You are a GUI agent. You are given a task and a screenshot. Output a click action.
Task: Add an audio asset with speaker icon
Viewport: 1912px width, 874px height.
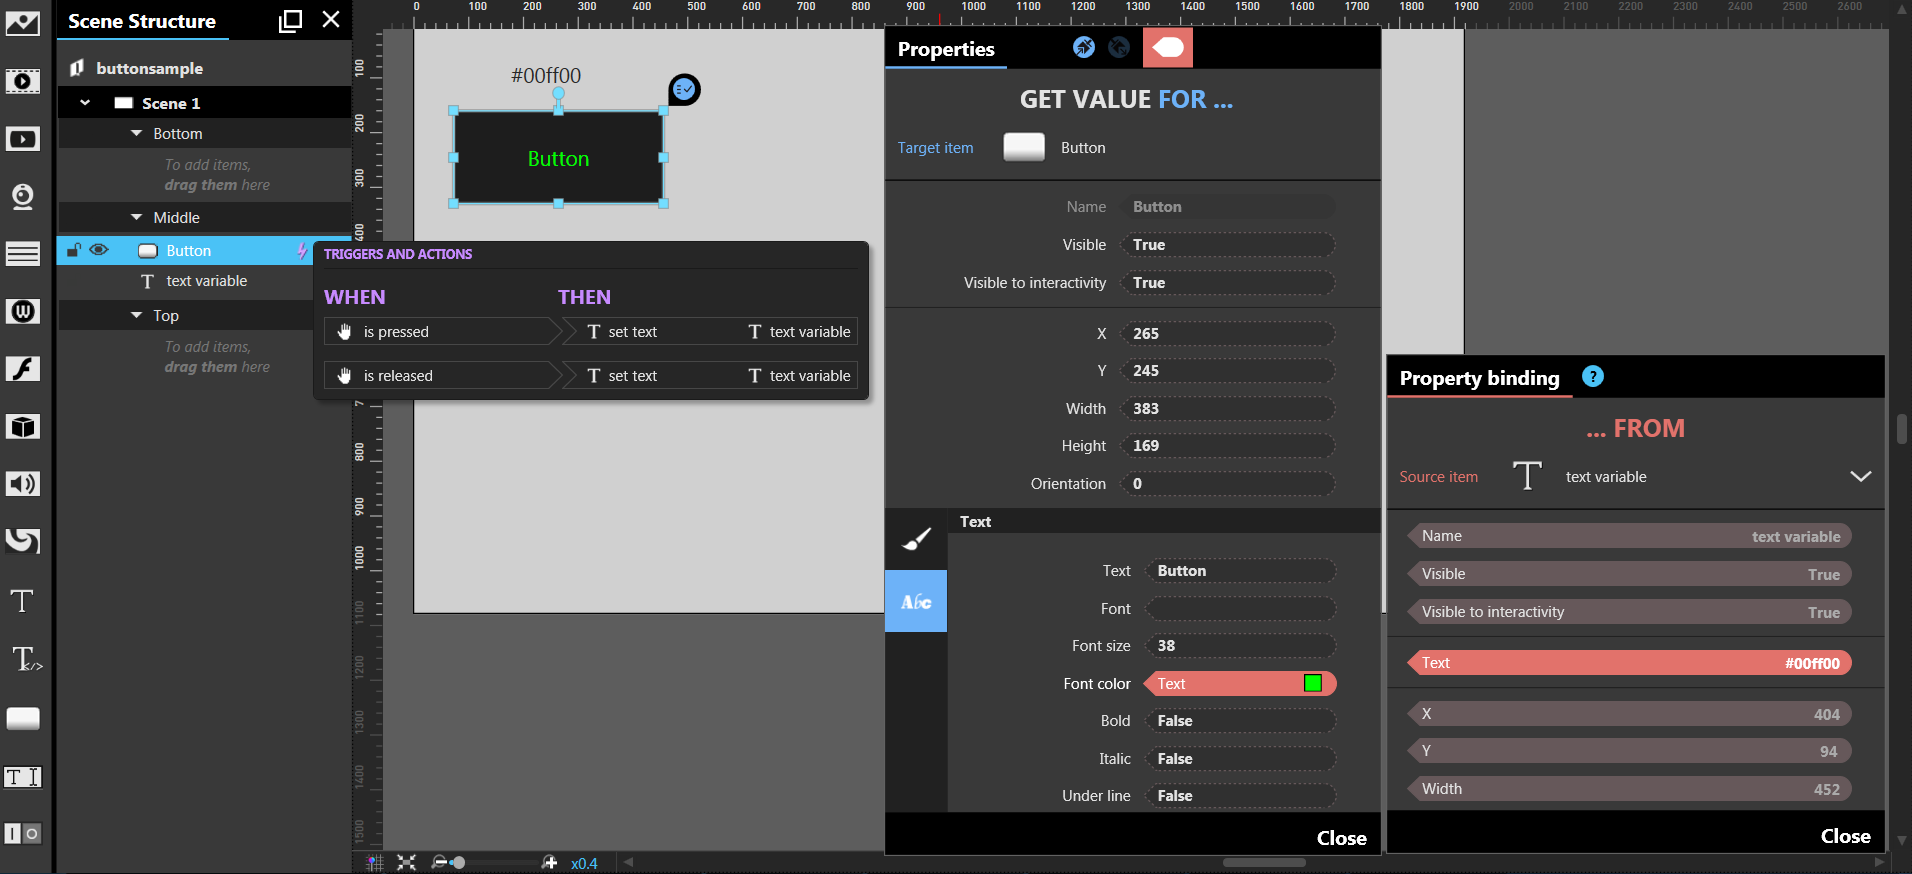tap(22, 484)
